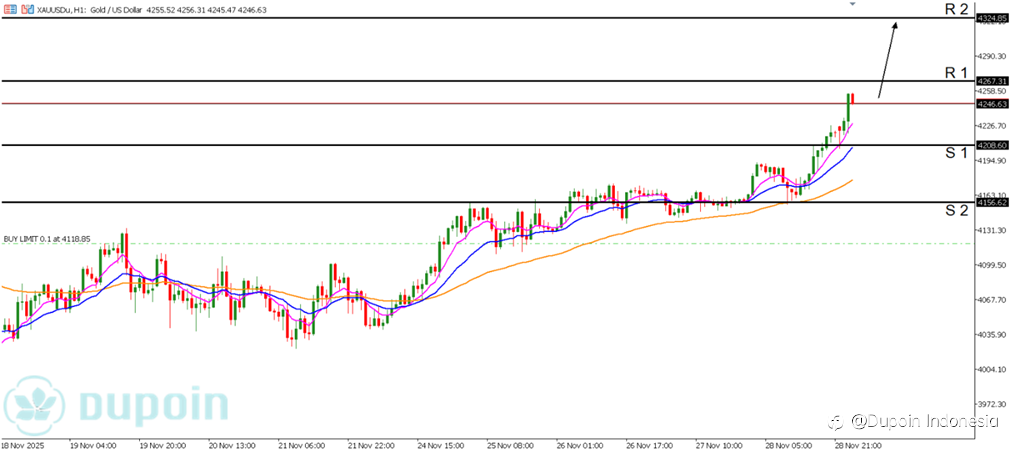The height and width of the screenshot is (453, 1010).
Task: Click the '25 Nov 08:00' time label
Action: click(x=510, y=445)
